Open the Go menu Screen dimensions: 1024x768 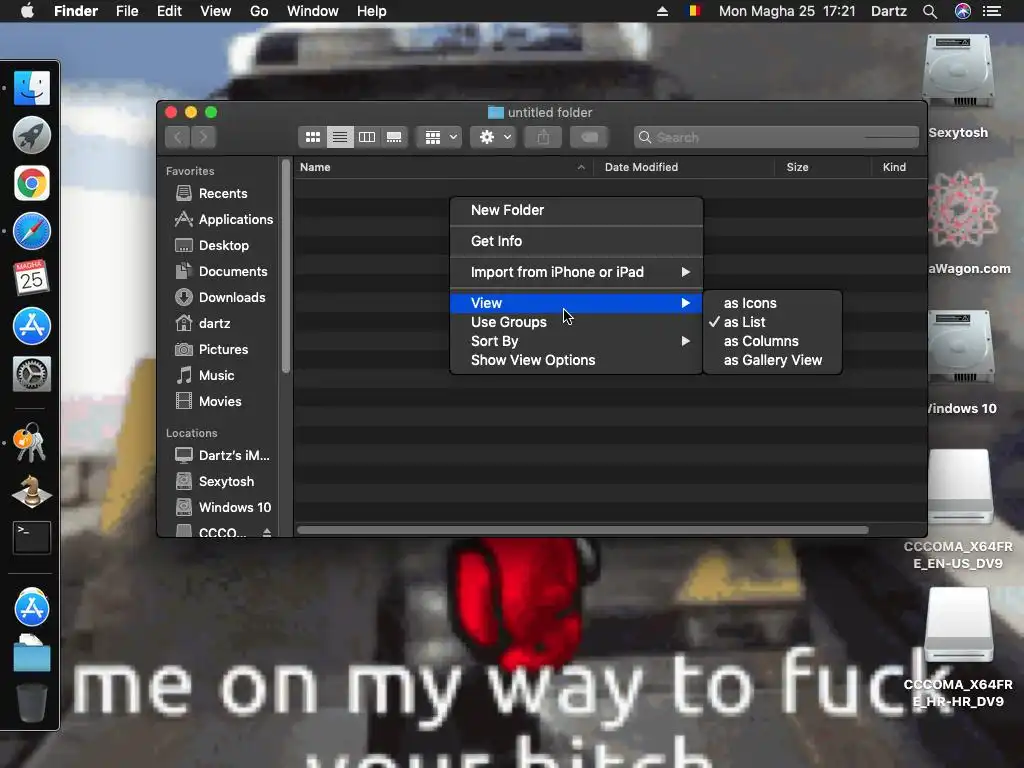point(259,11)
